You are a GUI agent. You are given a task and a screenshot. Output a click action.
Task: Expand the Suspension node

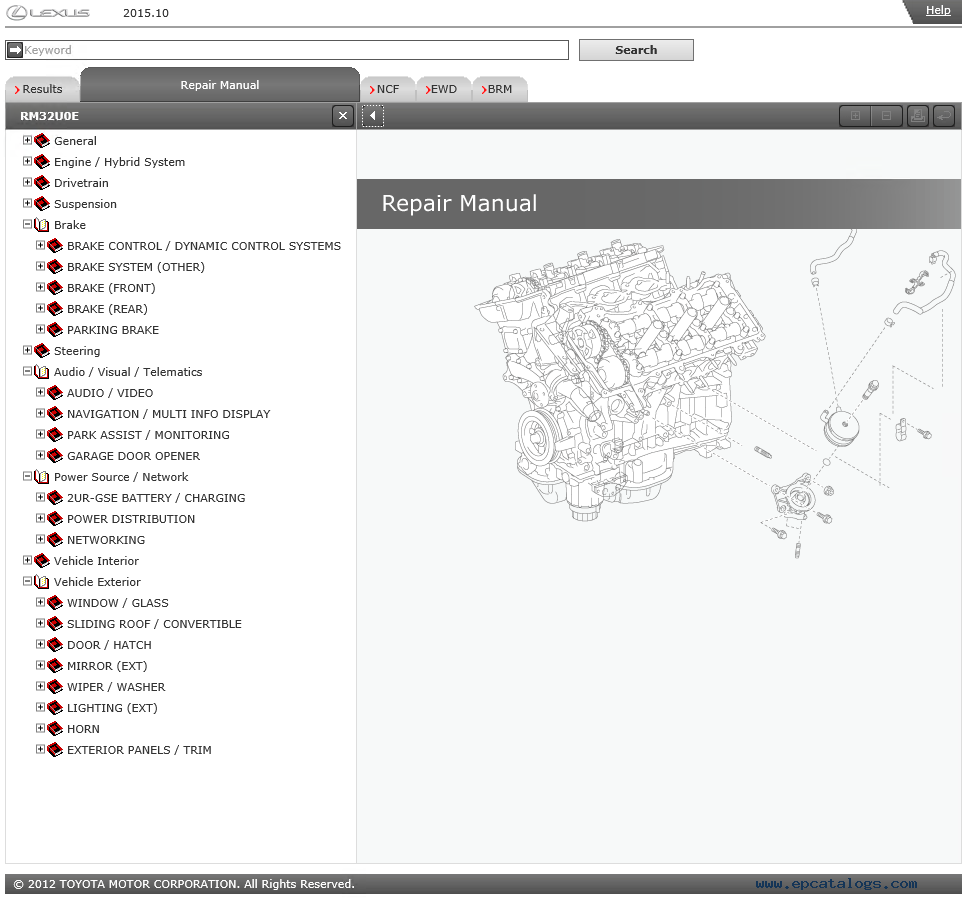tap(27, 203)
